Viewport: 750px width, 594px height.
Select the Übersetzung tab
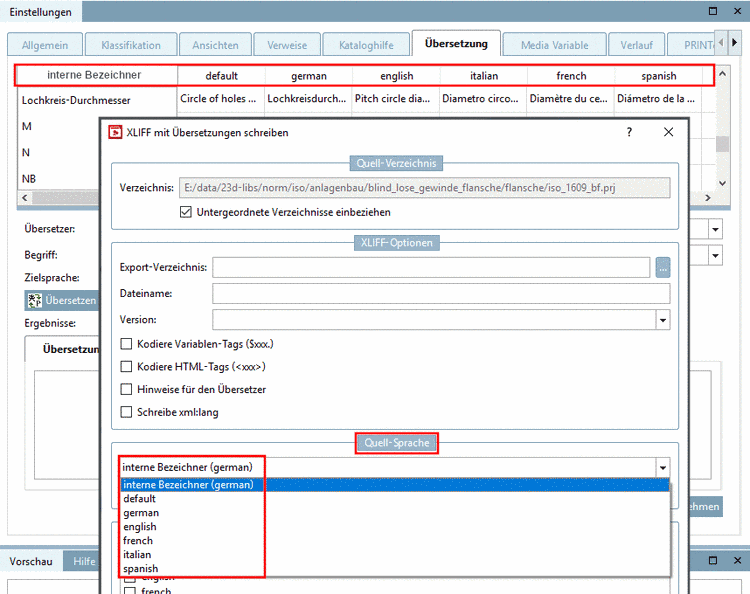tap(456, 44)
